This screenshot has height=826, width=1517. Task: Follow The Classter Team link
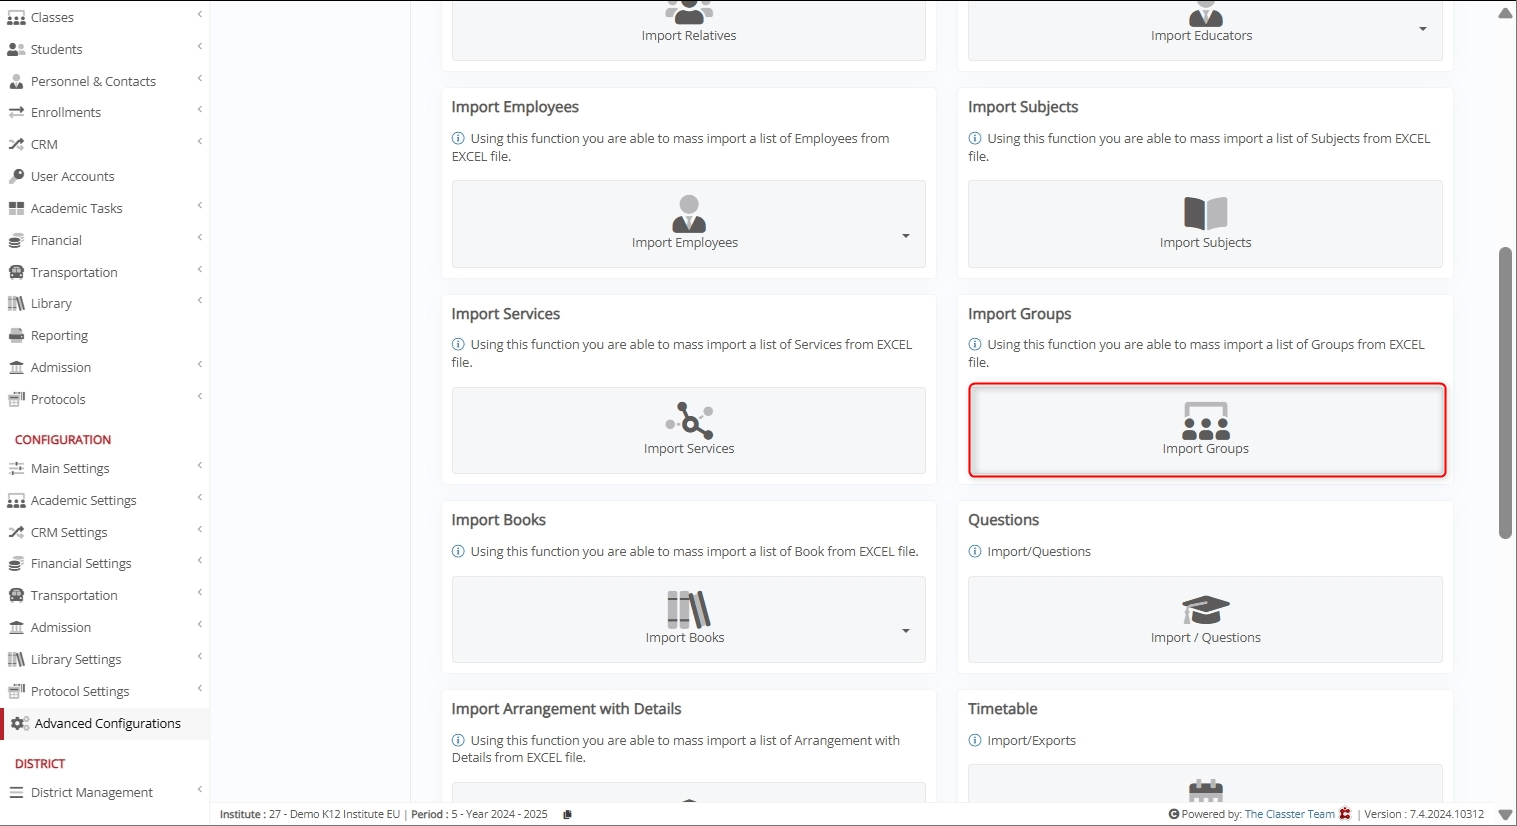click(x=1289, y=814)
